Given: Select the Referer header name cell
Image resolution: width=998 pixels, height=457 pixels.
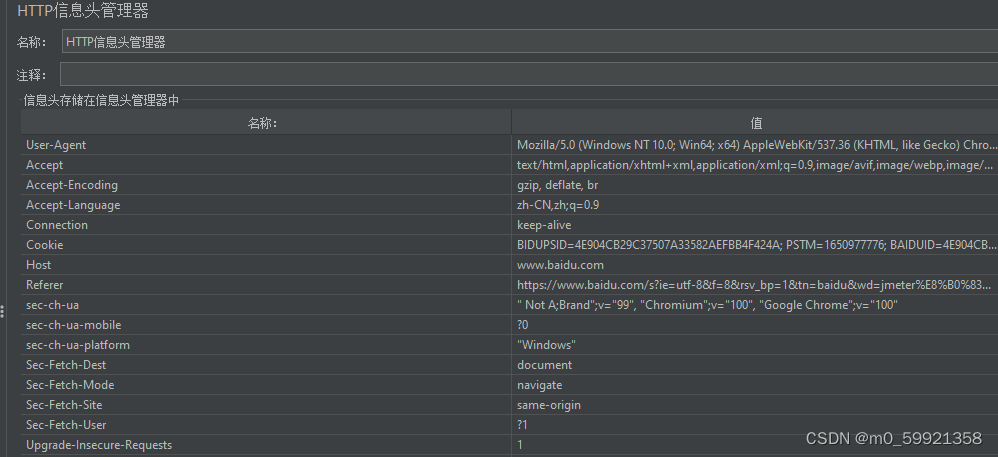Looking at the screenshot, I should pos(266,285).
